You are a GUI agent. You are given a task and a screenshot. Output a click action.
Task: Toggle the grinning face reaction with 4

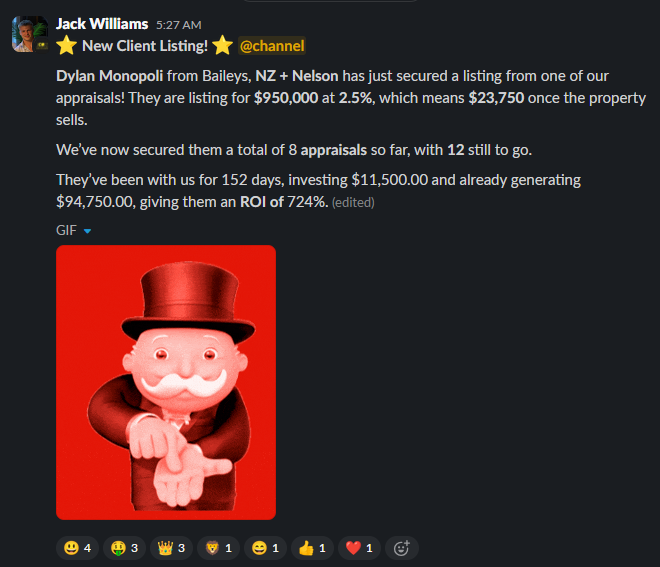tap(77, 548)
